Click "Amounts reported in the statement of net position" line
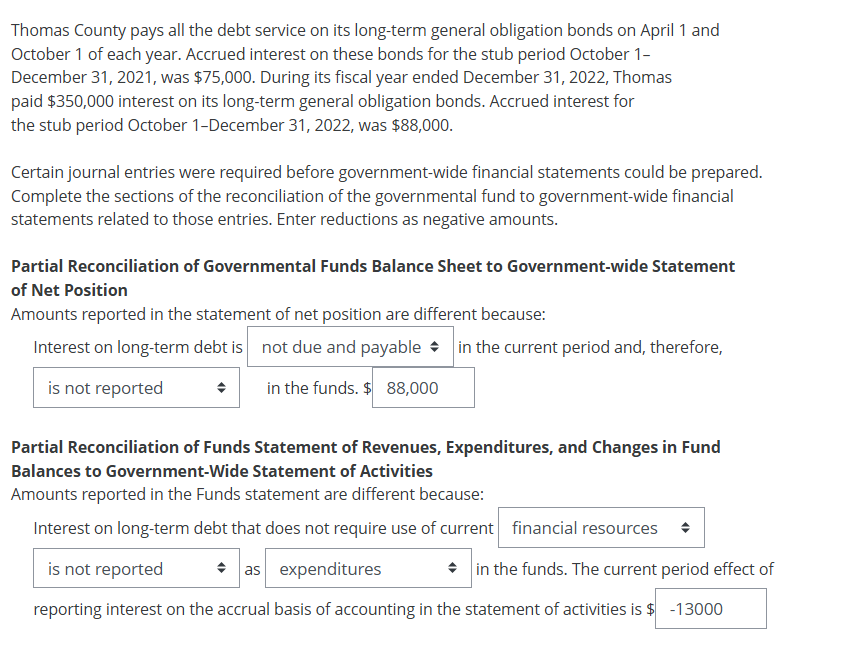Screen dimensions: 841x657 click(x=278, y=314)
